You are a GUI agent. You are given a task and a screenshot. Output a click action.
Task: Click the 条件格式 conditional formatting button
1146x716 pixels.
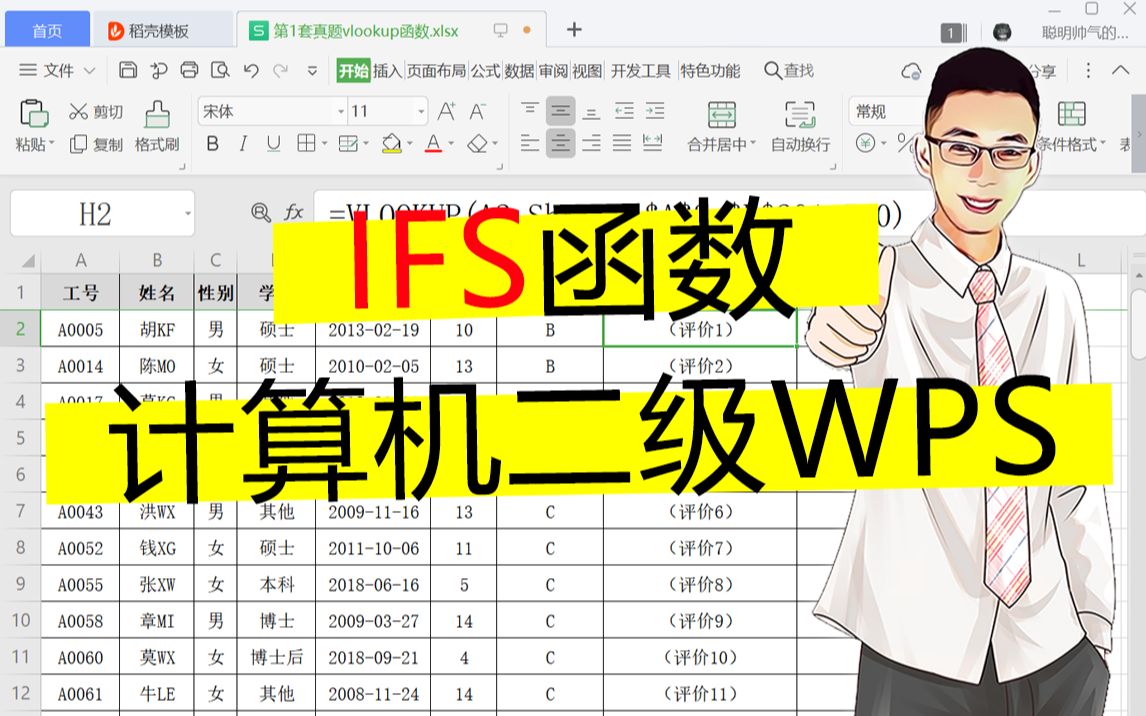[1071, 126]
